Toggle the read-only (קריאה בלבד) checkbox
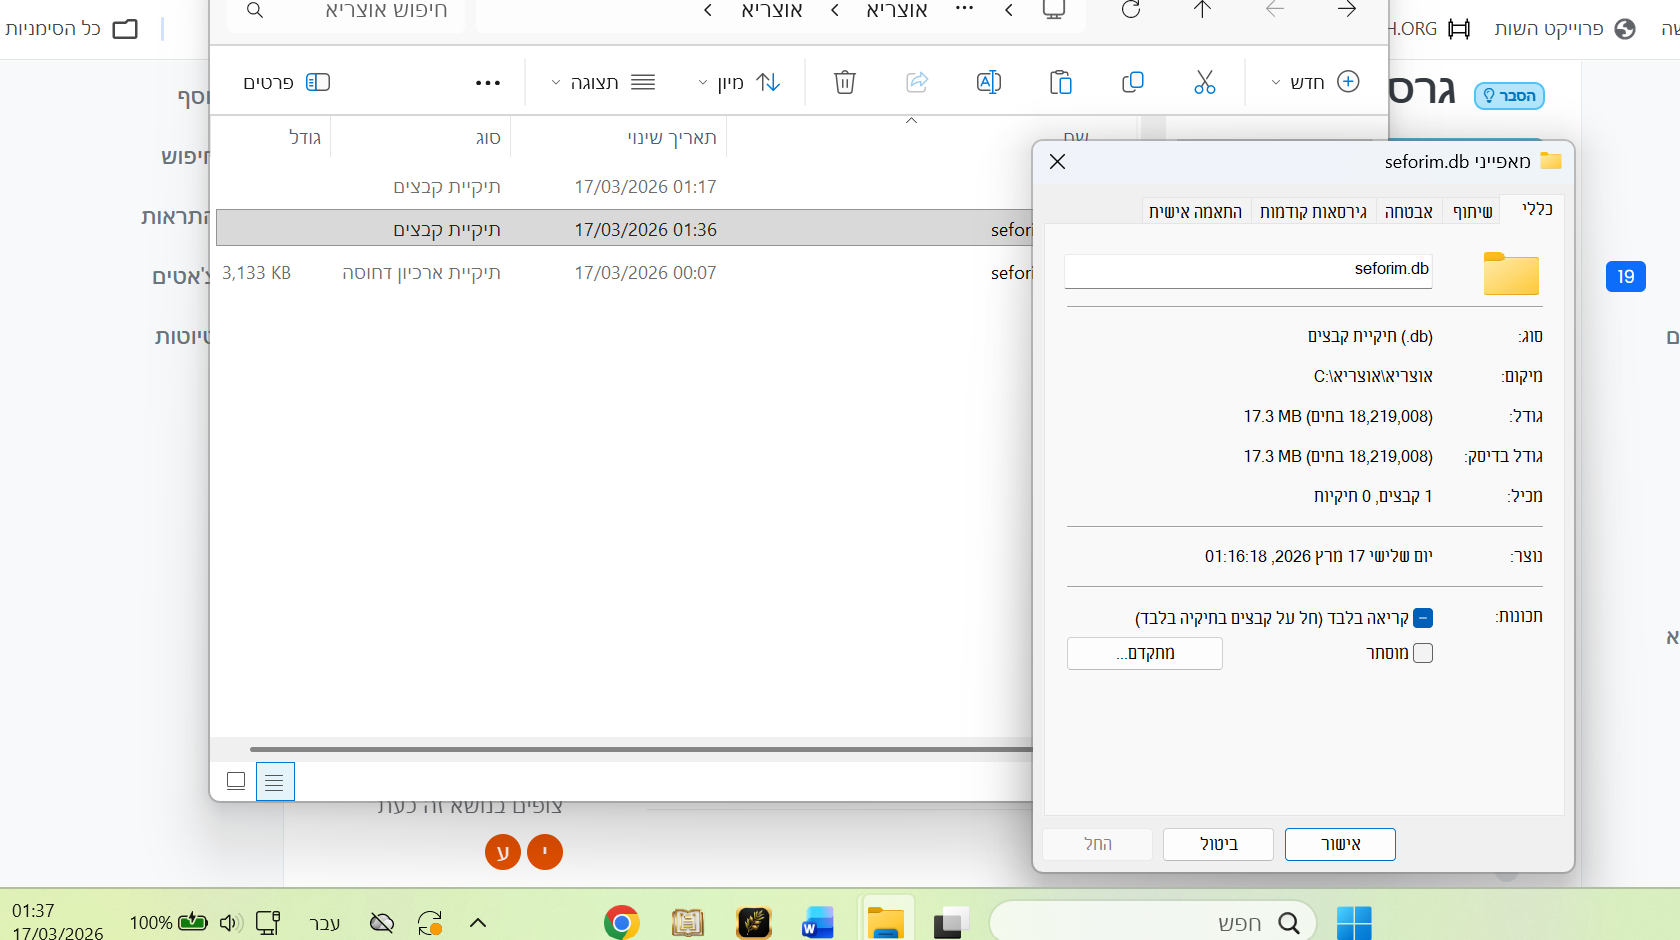 [1423, 618]
